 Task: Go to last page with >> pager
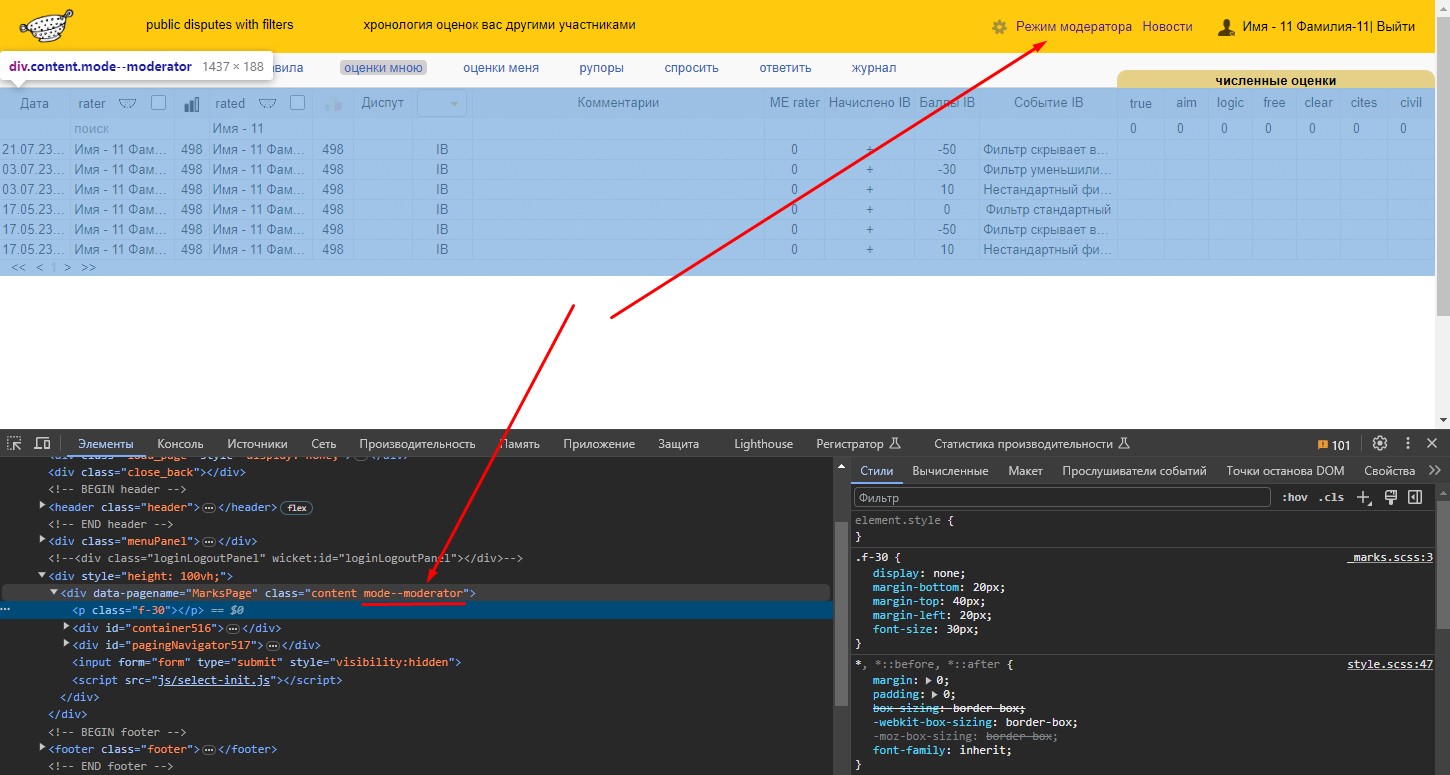pos(88,268)
